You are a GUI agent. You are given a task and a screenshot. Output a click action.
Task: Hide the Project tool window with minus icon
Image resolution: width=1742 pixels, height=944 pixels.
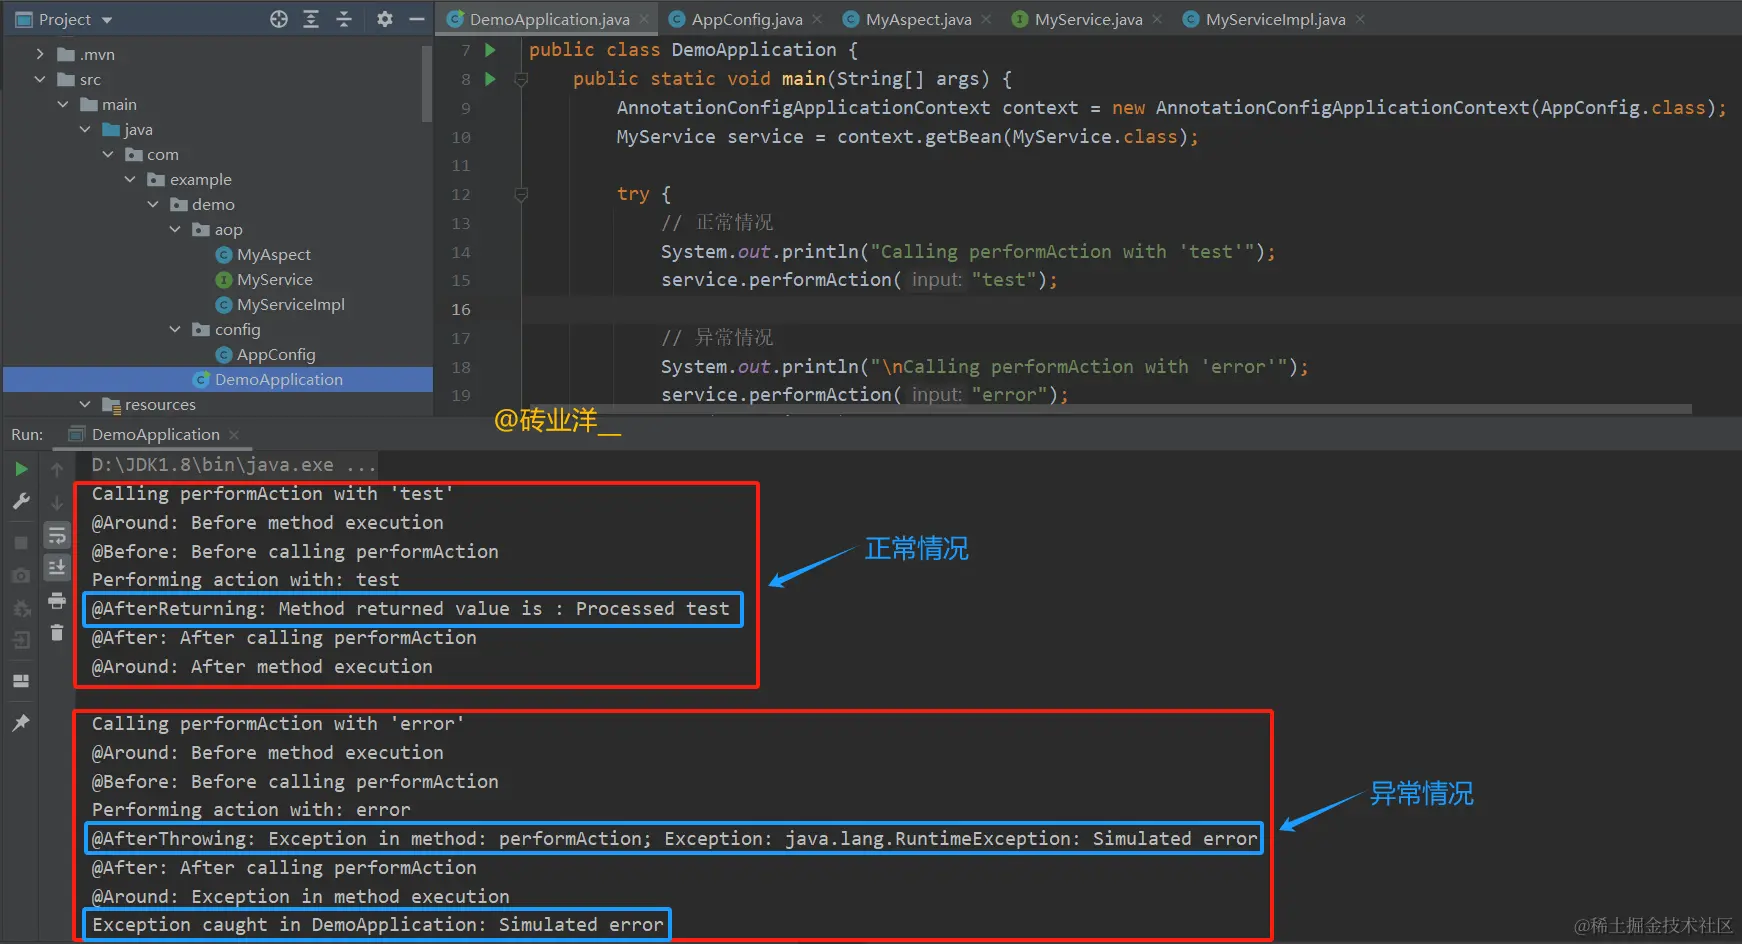417,19
